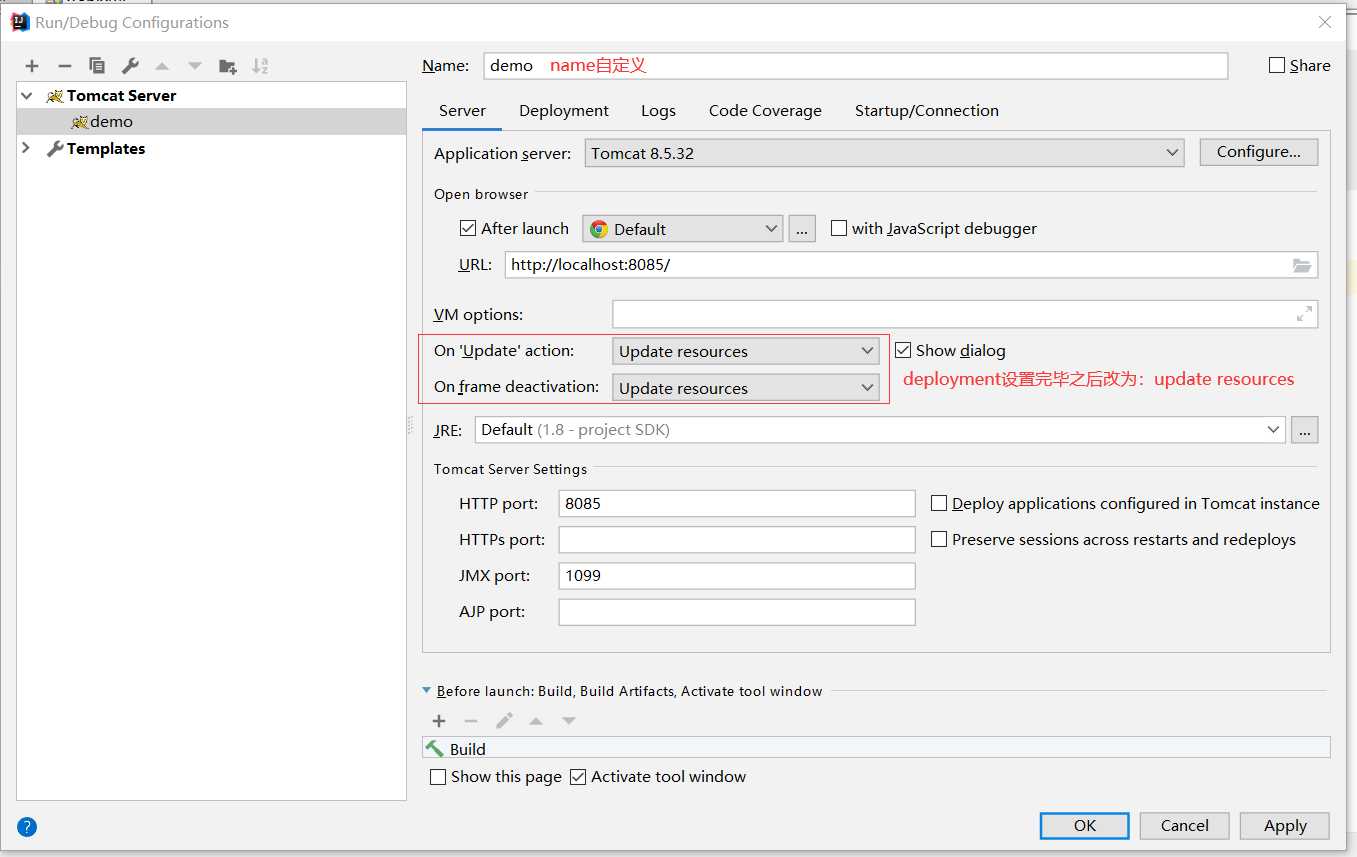Check the Show this page option

[x=438, y=776]
